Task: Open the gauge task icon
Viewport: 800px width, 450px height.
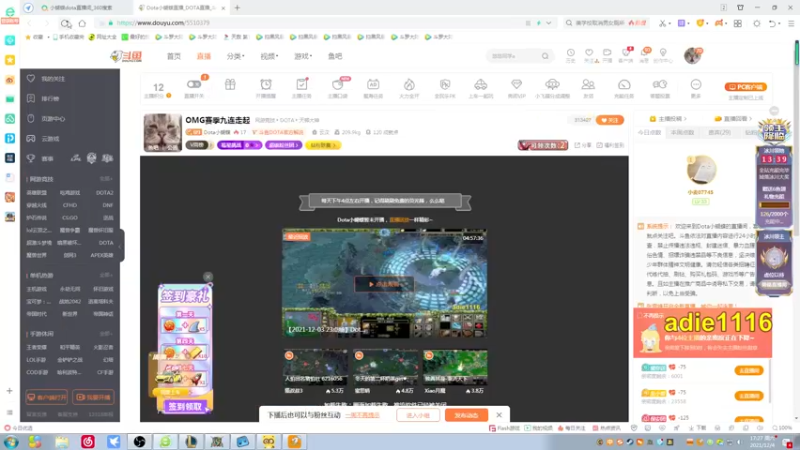Action: click(x=624, y=87)
